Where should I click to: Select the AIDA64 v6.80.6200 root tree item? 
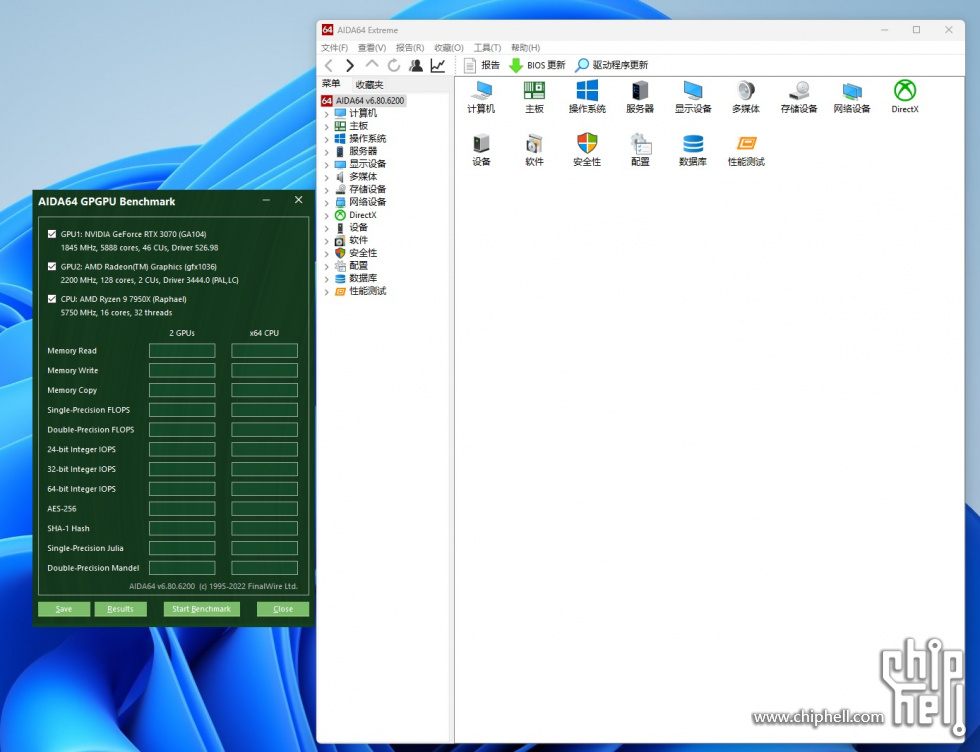point(370,101)
